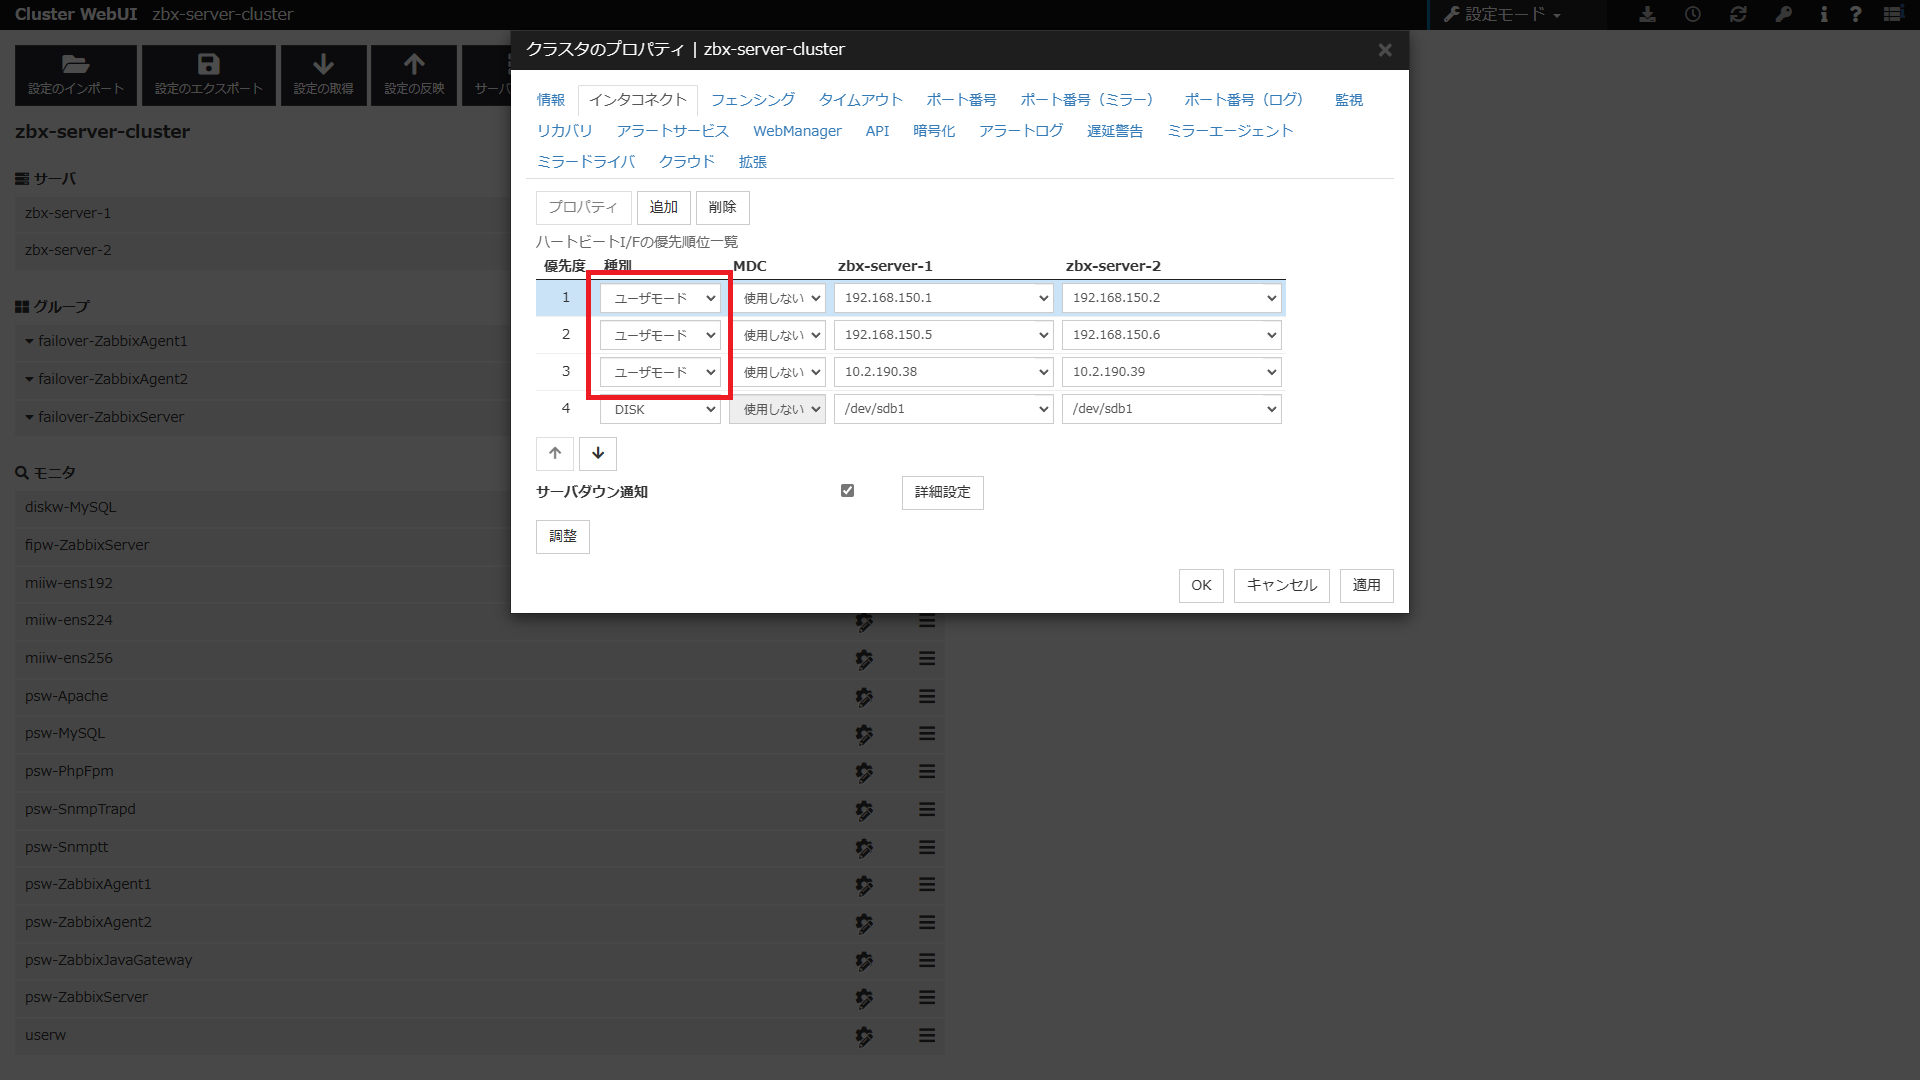Switch to the フェンシング tab
Viewport: 1920px width, 1080px height.
pyautogui.click(x=752, y=100)
